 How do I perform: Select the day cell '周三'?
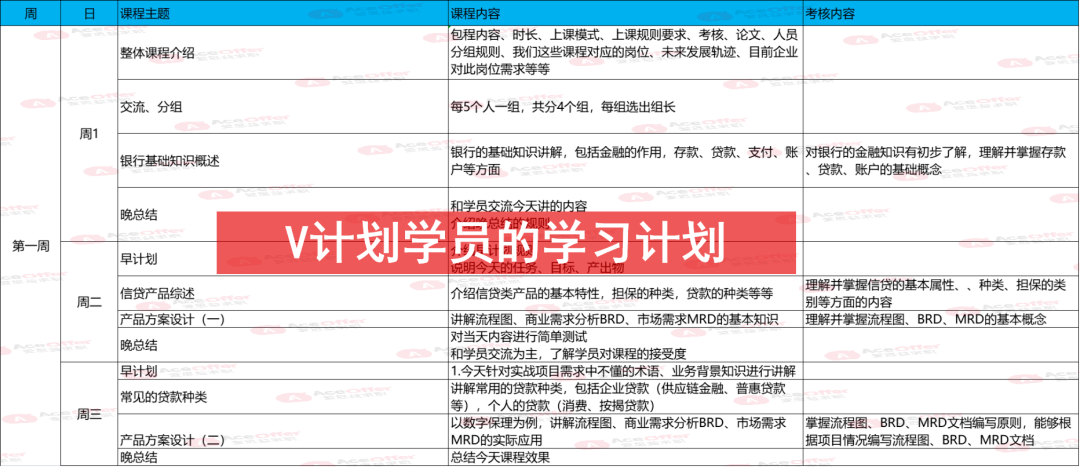point(89,413)
